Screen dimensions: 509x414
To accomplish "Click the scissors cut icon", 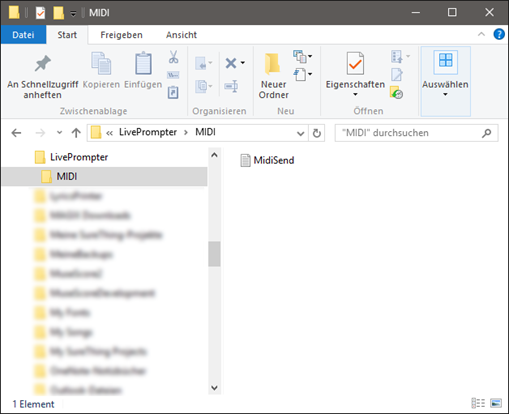I will click(x=173, y=57).
